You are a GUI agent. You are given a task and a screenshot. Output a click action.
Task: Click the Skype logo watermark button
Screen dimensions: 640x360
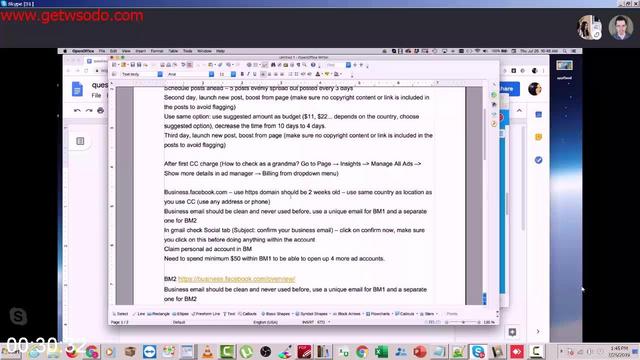18,316
